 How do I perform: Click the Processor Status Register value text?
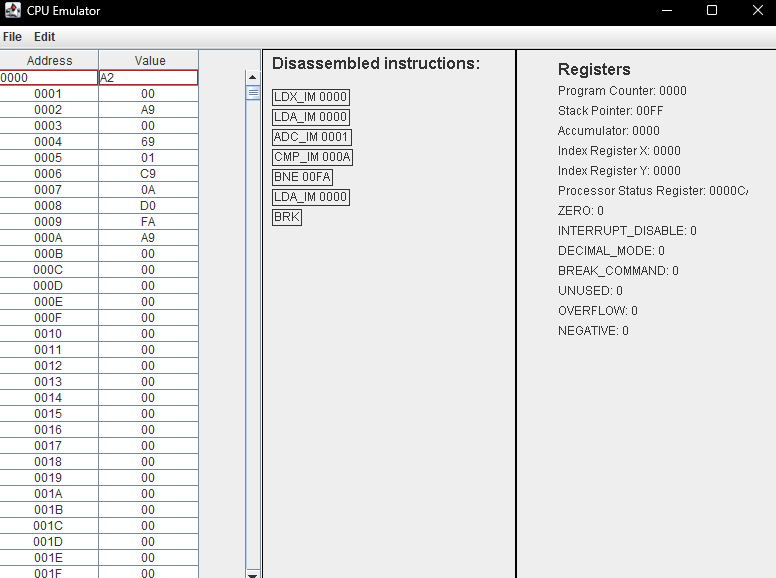click(653, 191)
